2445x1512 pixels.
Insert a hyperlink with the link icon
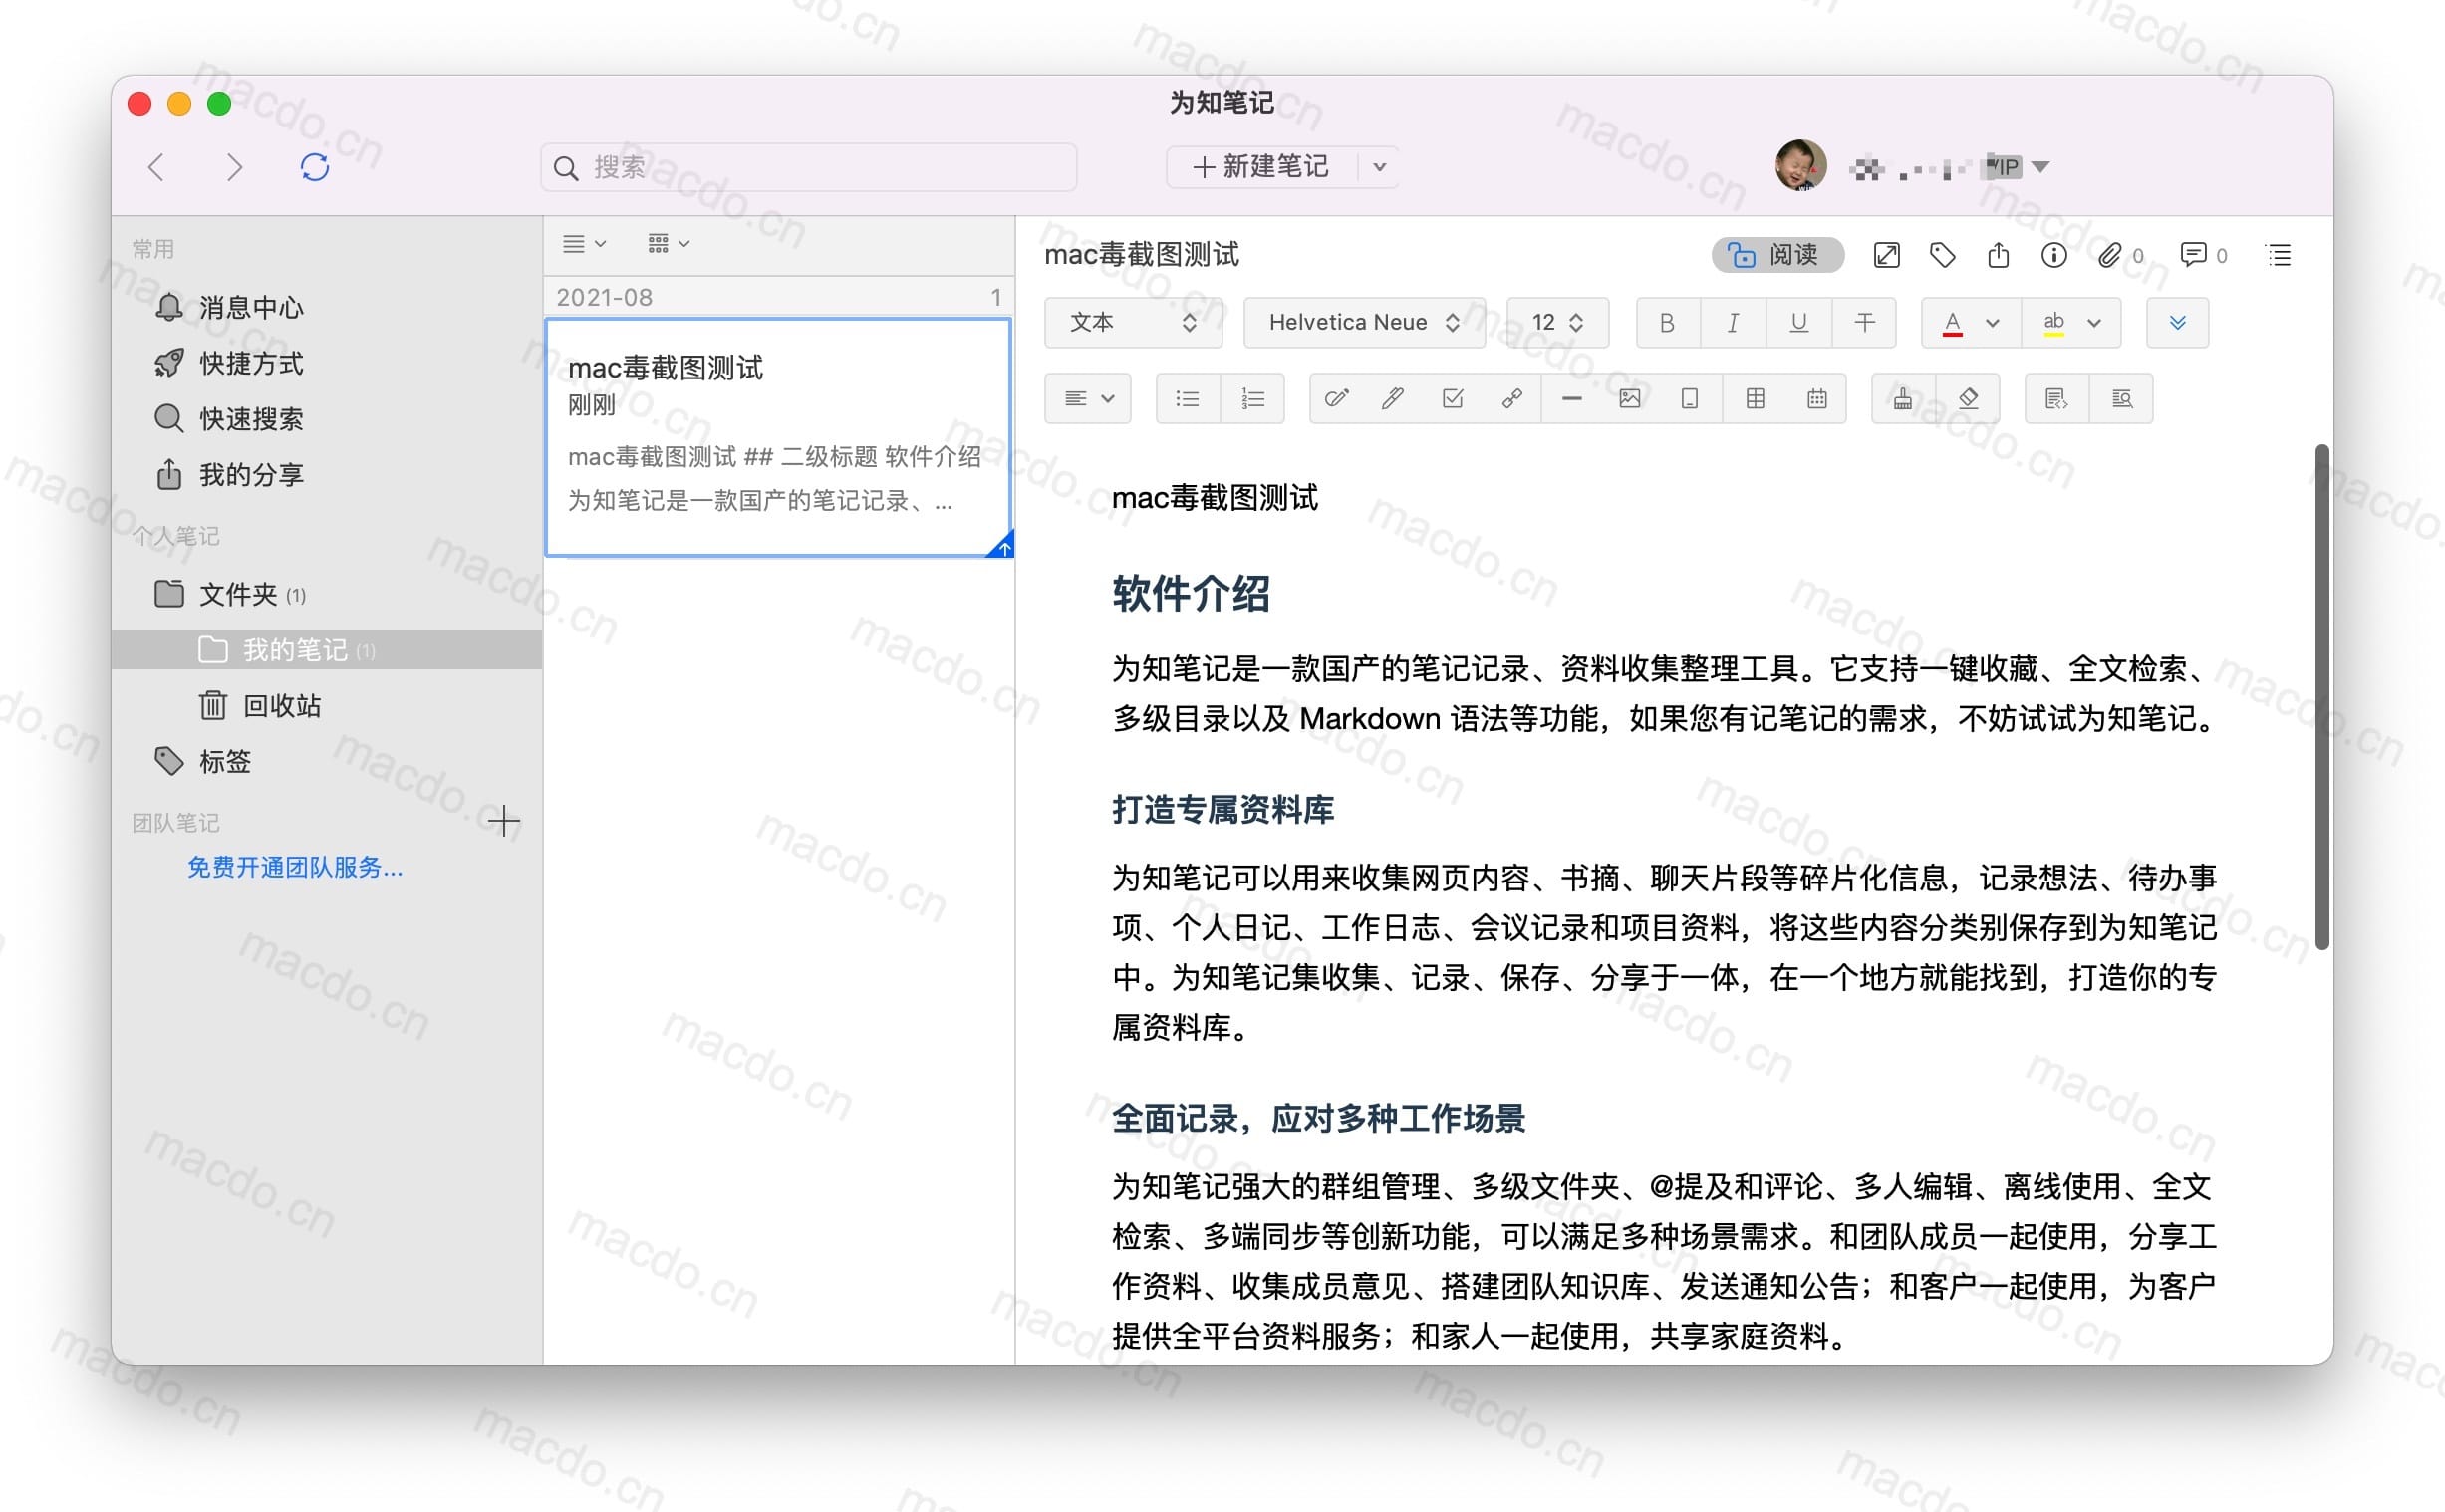tap(1512, 399)
